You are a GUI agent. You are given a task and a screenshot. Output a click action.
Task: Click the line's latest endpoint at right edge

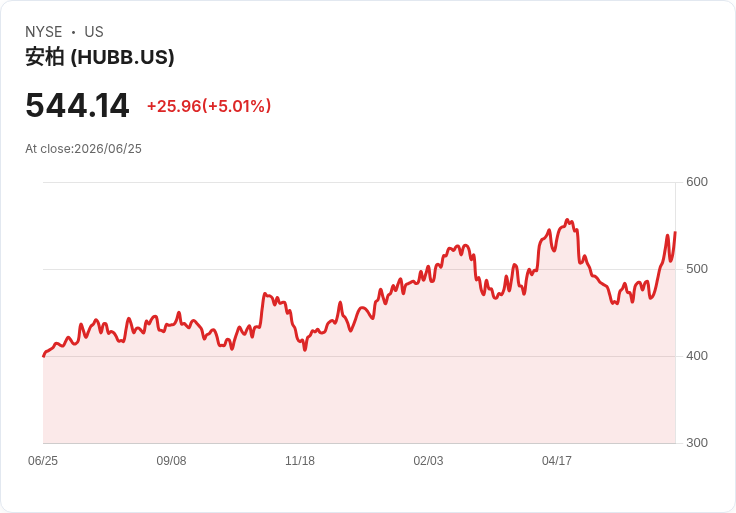675,232
